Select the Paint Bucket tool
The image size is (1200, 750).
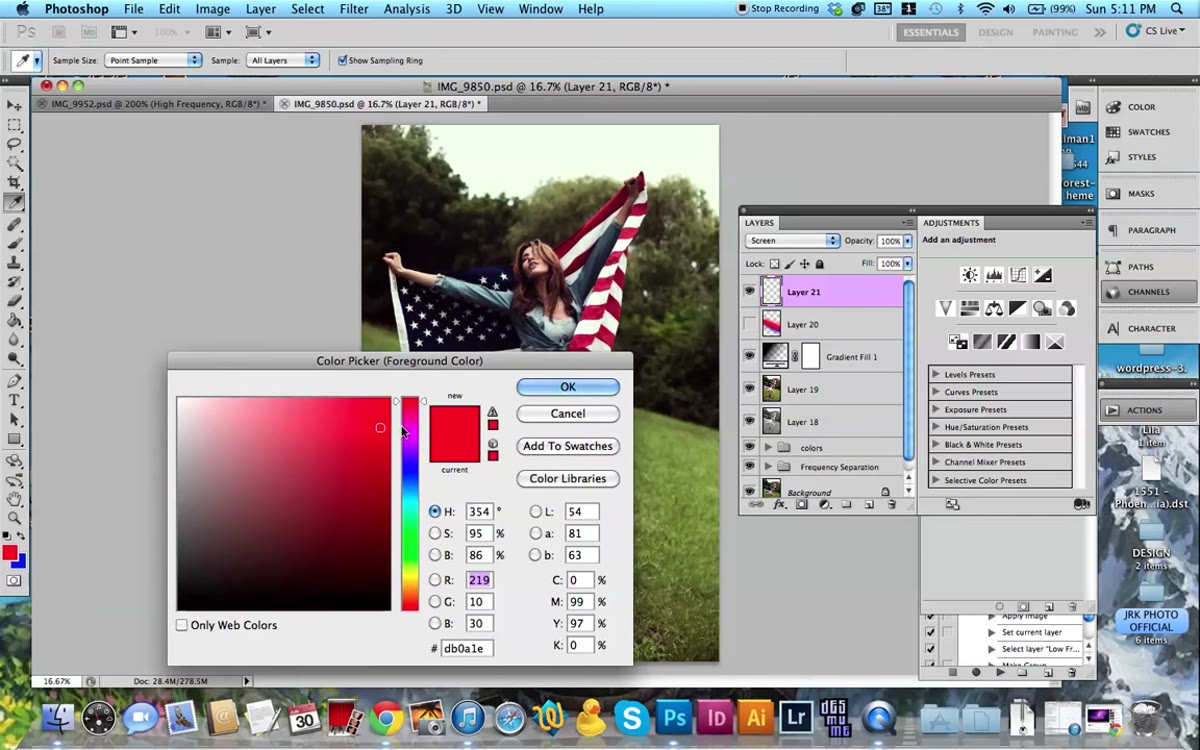pos(14,321)
